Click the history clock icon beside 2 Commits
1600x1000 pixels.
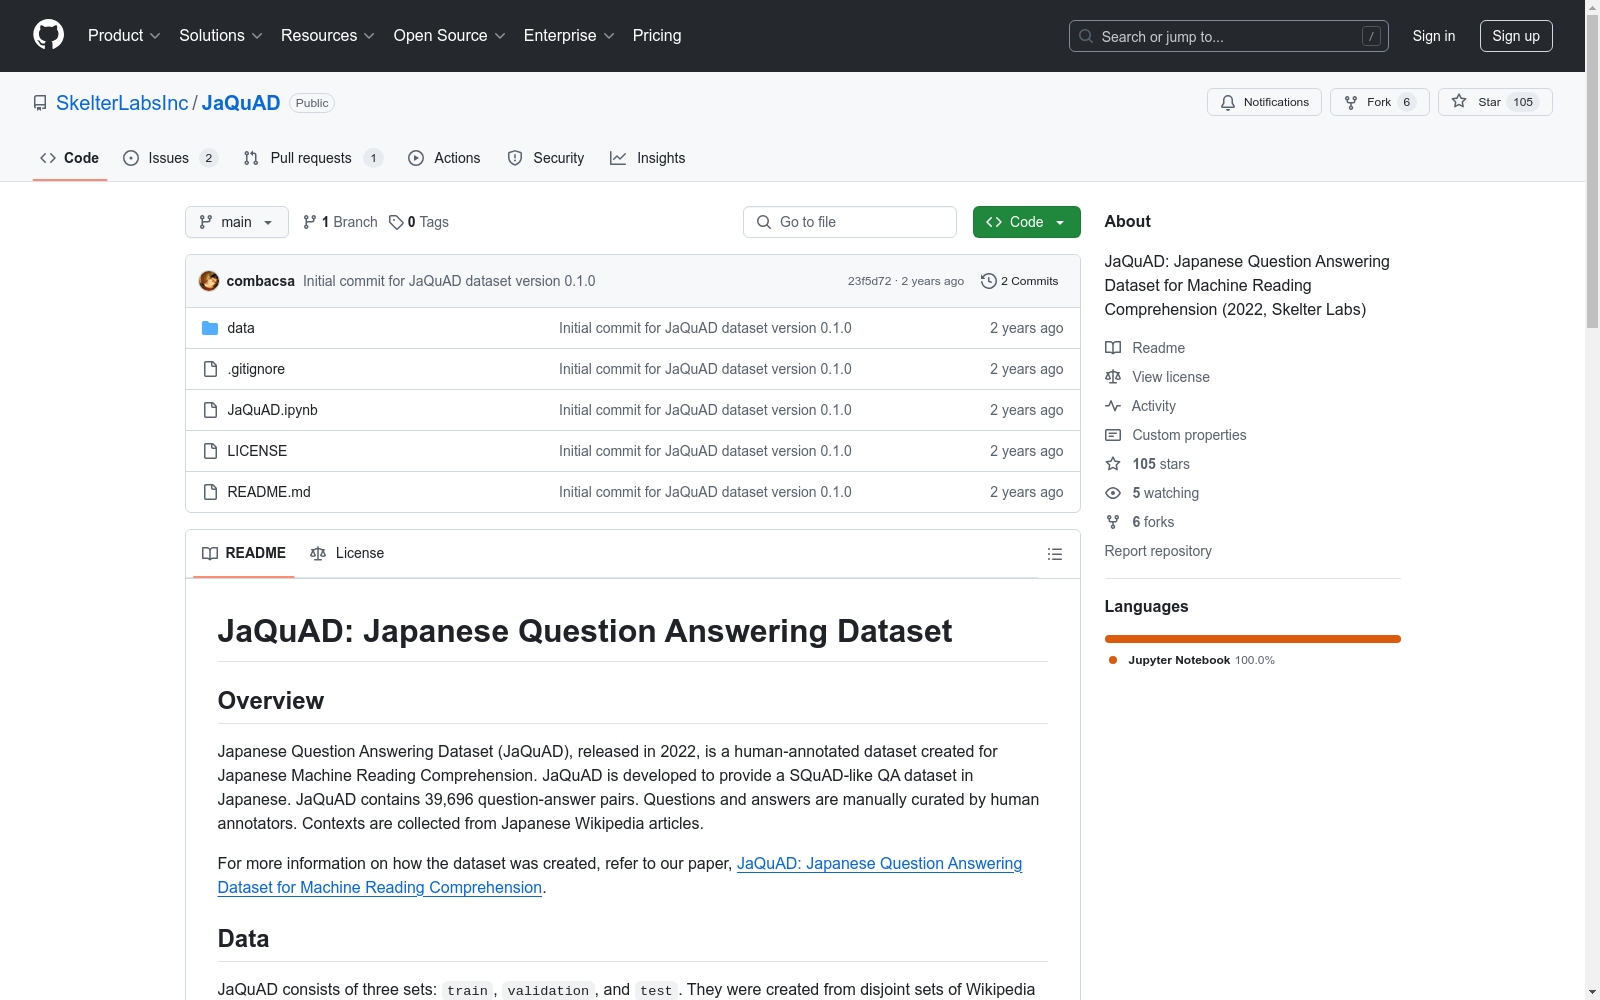(x=989, y=281)
